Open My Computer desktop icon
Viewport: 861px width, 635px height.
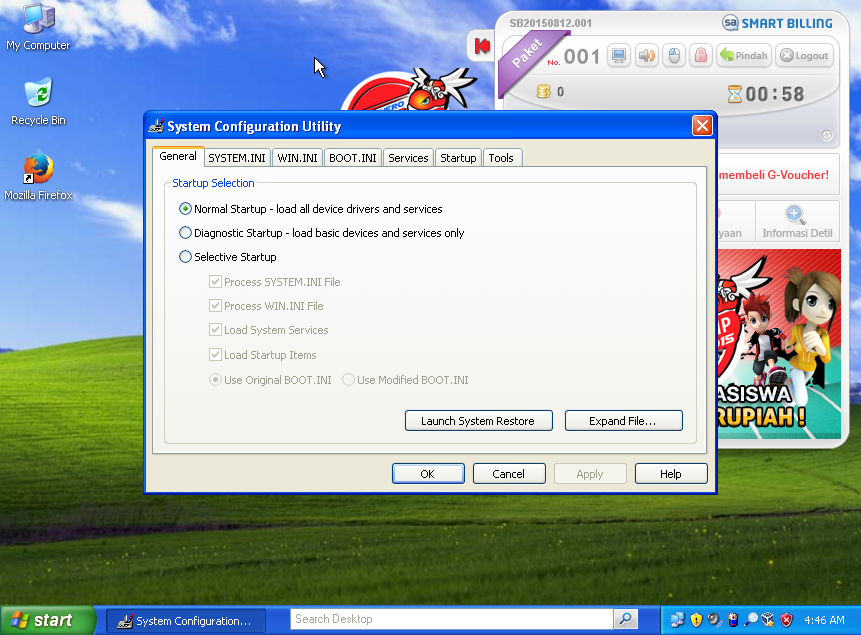click(x=38, y=27)
